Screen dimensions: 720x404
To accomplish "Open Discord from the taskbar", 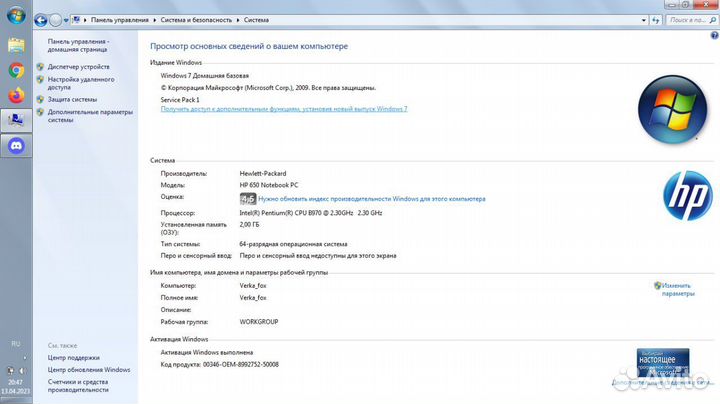I will [16, 146].
